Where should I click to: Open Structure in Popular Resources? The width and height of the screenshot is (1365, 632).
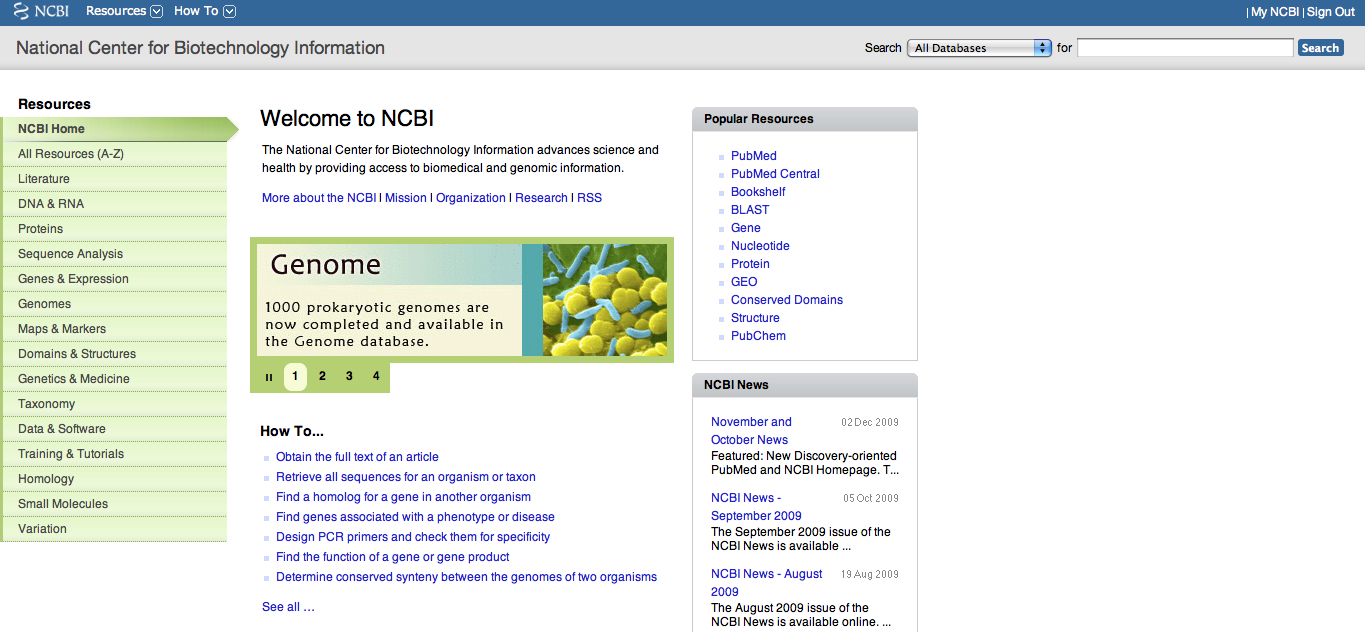755,318
